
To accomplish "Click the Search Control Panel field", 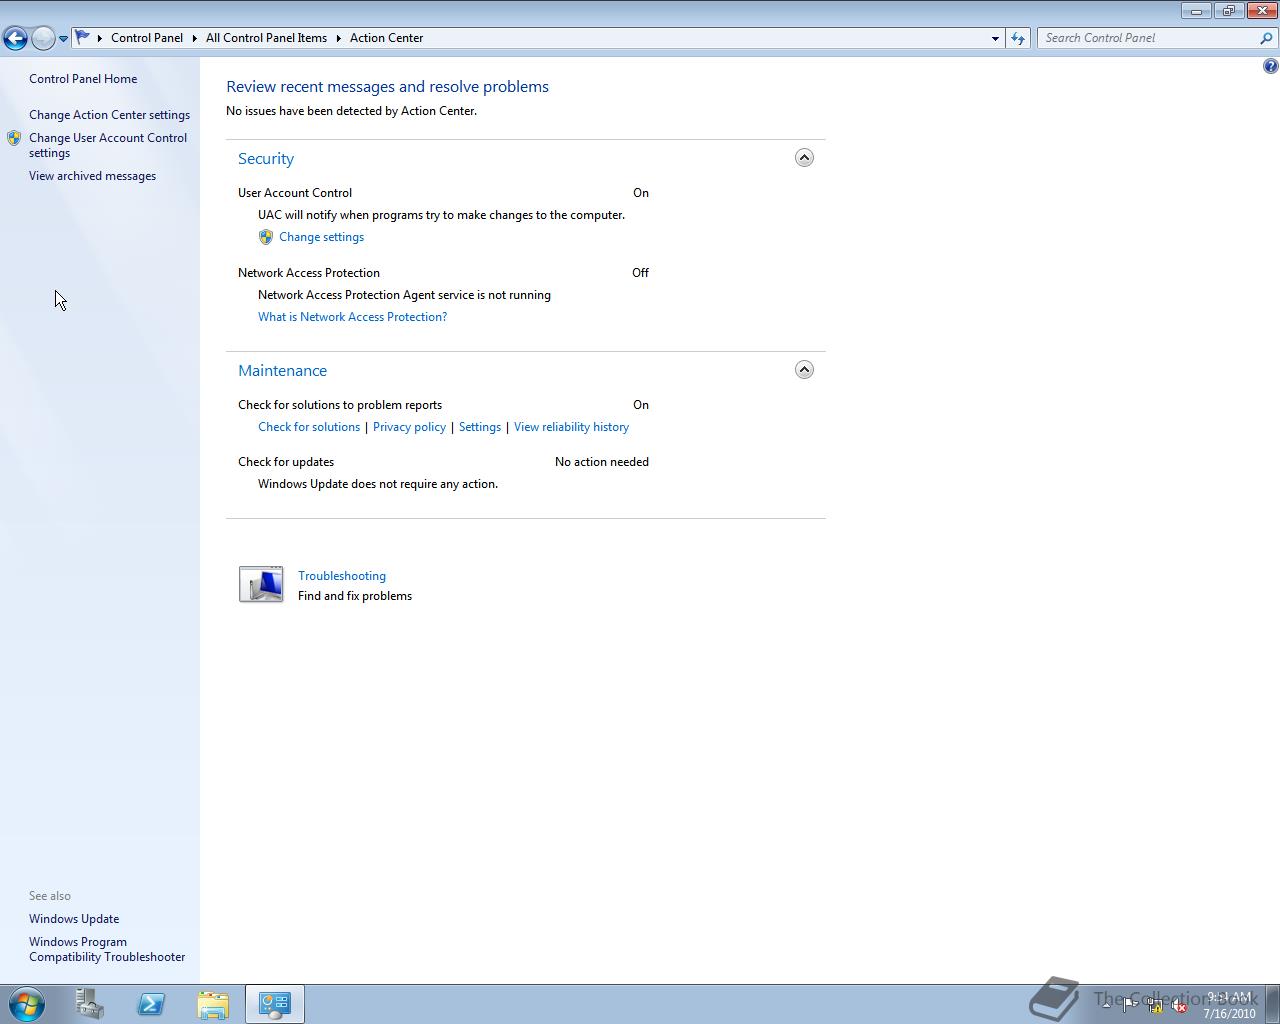I will 1148,38.
